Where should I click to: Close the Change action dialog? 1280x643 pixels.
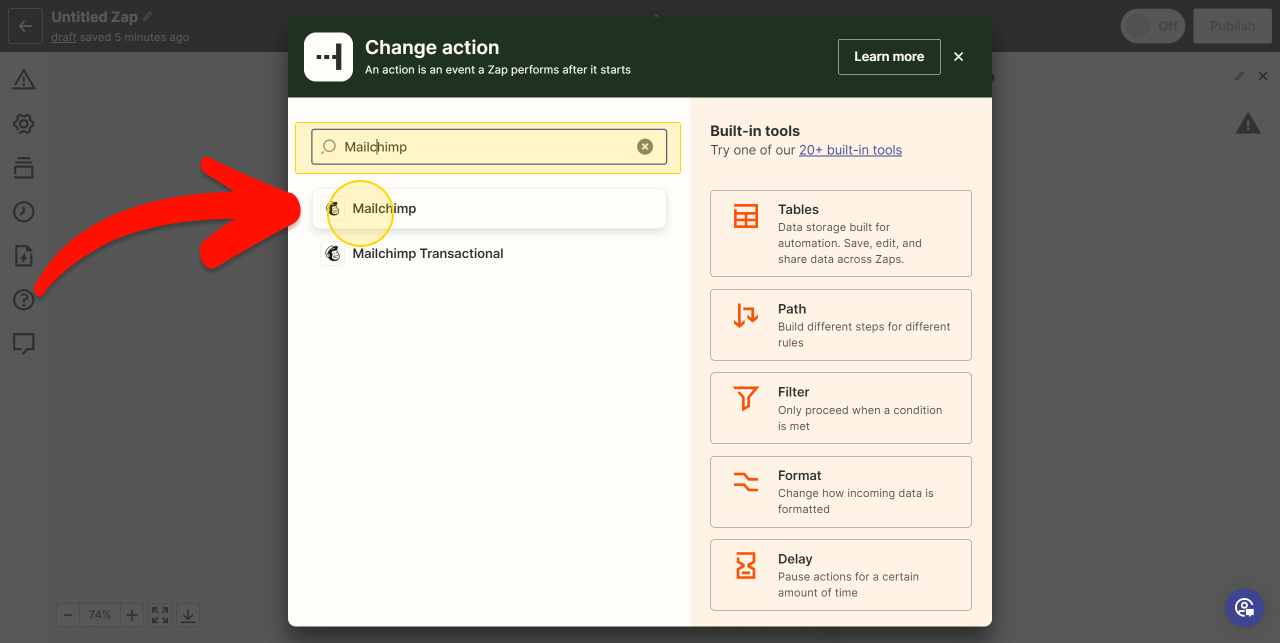[958, 57]
